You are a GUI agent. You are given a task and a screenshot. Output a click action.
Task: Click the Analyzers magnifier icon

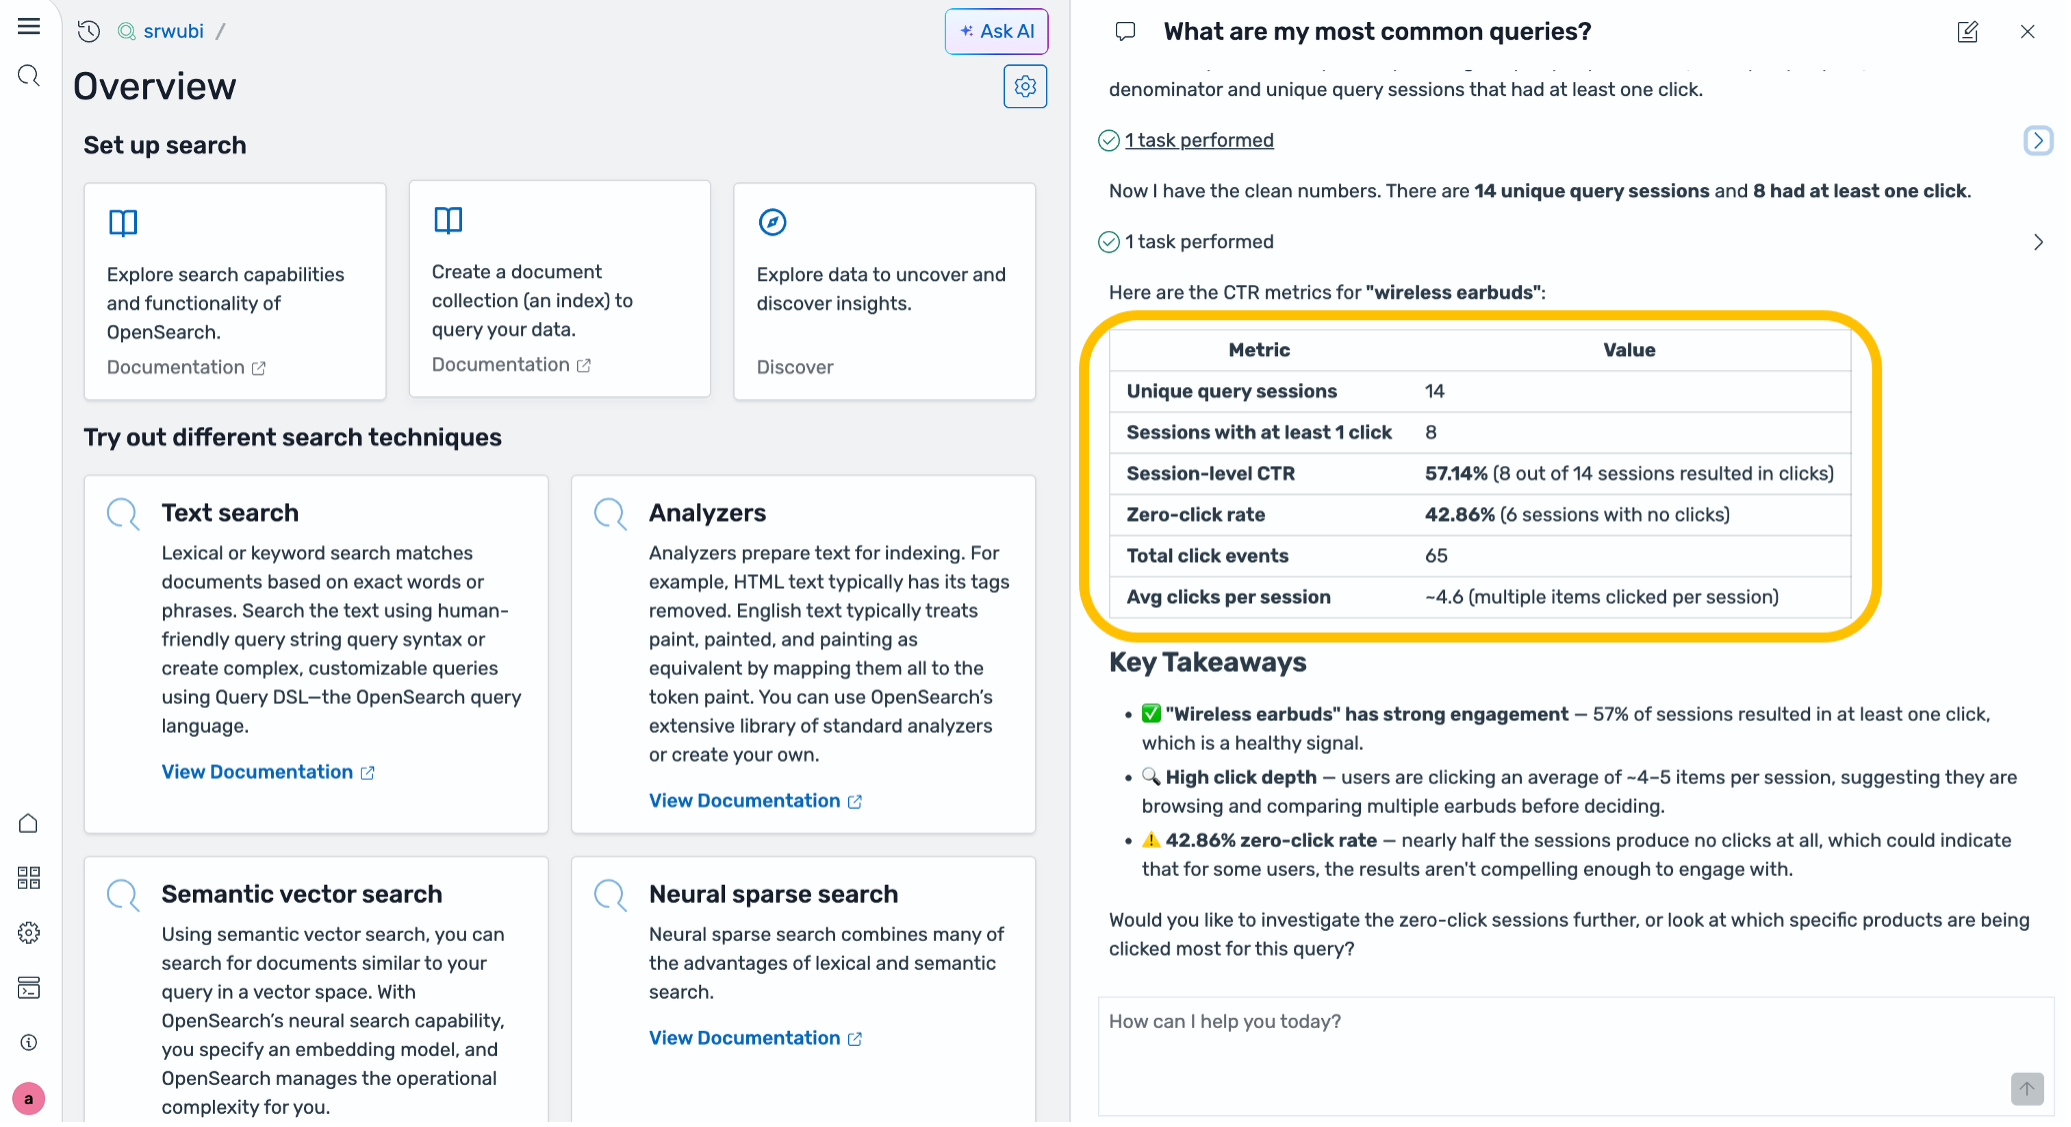click(x=610, y=514)
